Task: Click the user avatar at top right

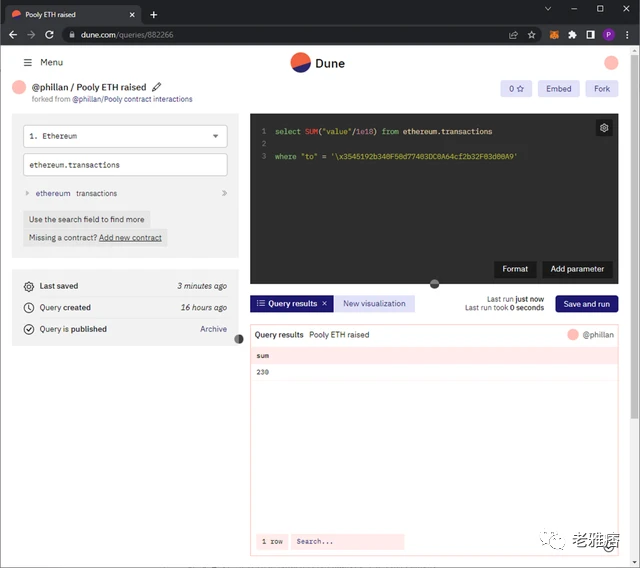Action: point(611,63)
